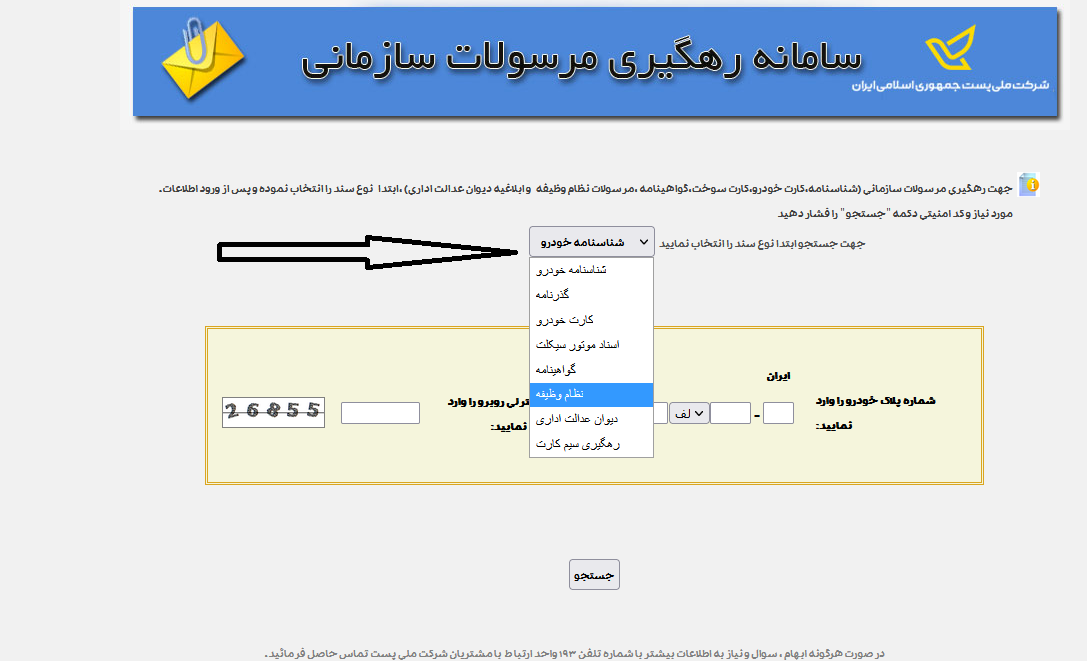This screenshot has height=661, width=1087.
Task: Select the highlighted نظام وظیفه option
Action: point(591,395)
